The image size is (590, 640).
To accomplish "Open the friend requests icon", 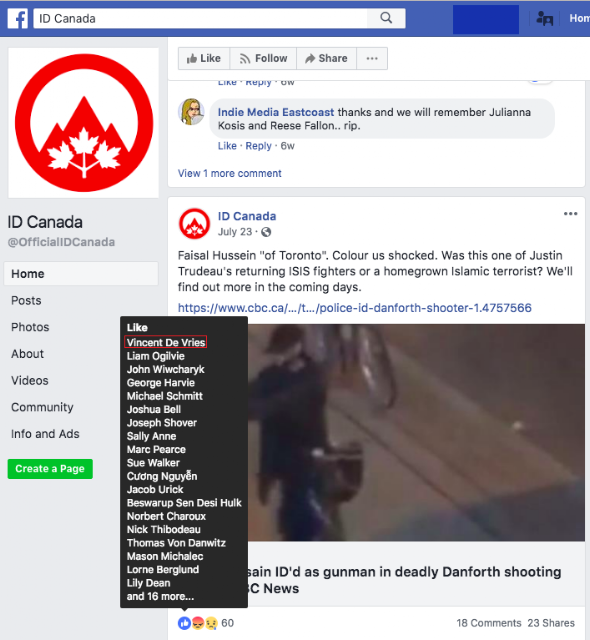I will click(545, 18).
